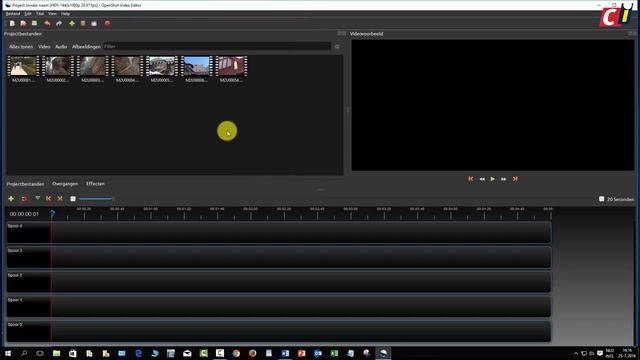The image size is (640, 360).
Task: Filter project files by Audio
Action: click(61, 47)
